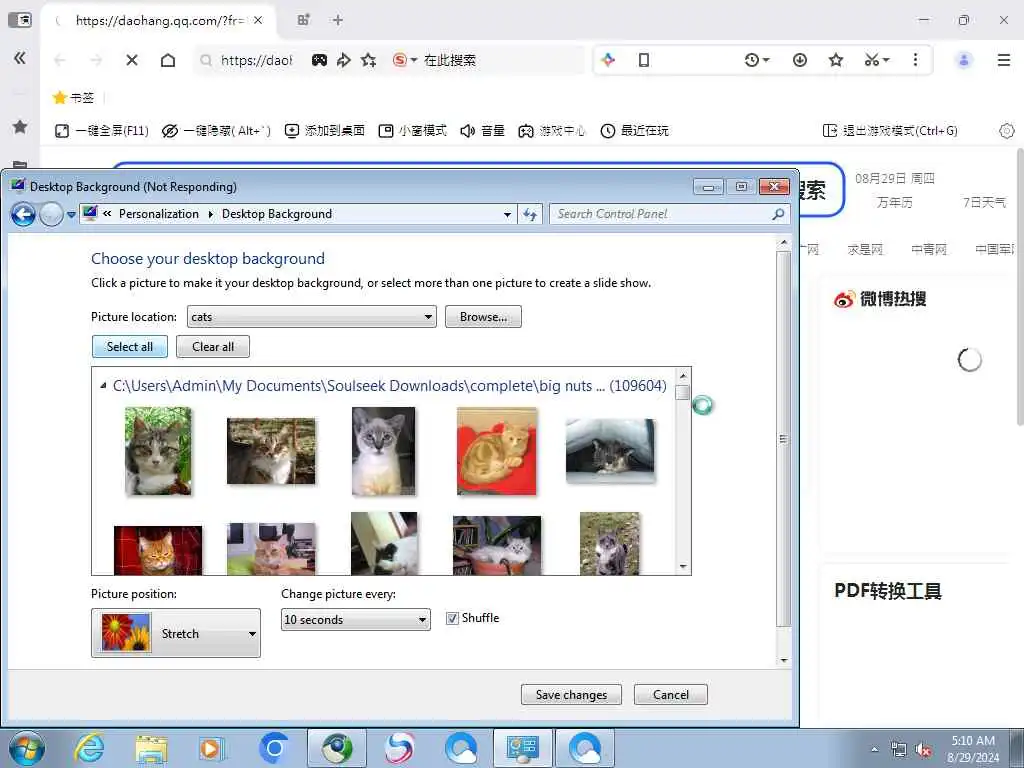Viewport: 1024px width, 768px height.
Task: Click 音量 volume toolbar item
Action: [x=483, y=131]
